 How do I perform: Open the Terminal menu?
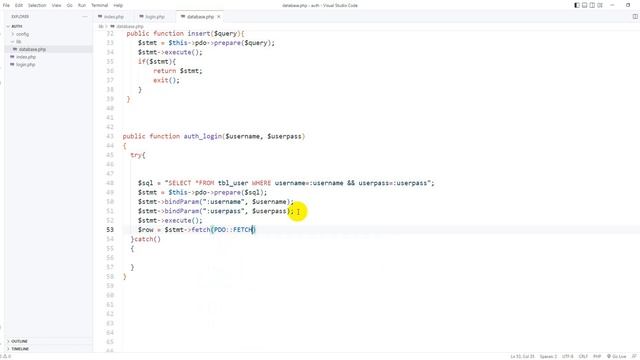pos(100,5)
